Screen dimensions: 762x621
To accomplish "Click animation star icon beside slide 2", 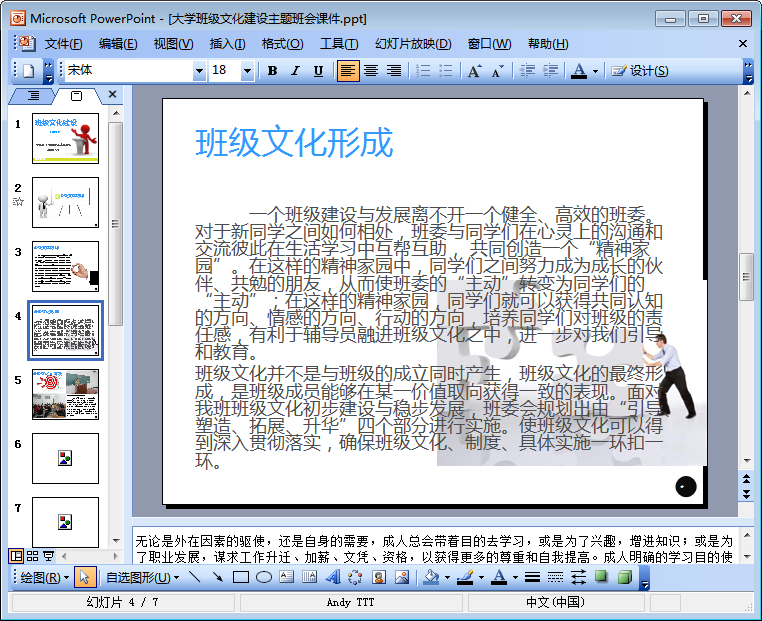I will (18, 202).
